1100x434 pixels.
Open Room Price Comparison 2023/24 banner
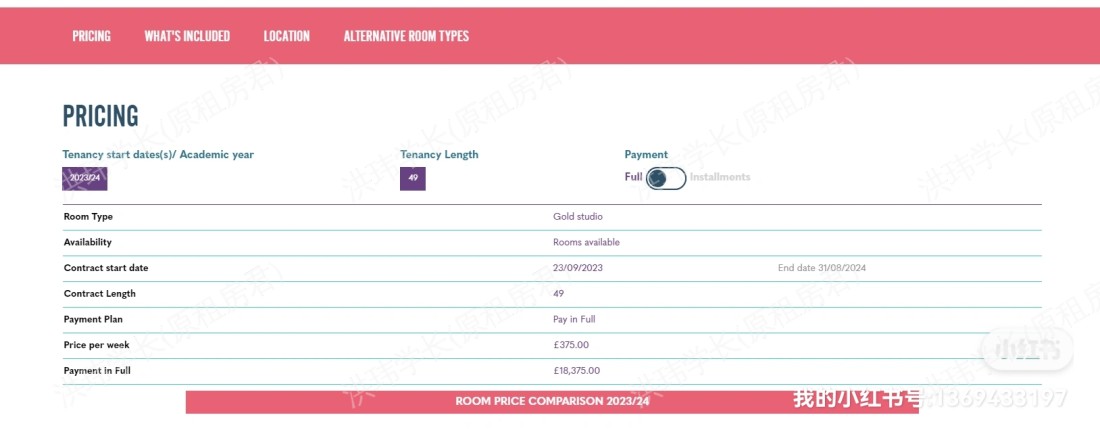click(552, 401)
